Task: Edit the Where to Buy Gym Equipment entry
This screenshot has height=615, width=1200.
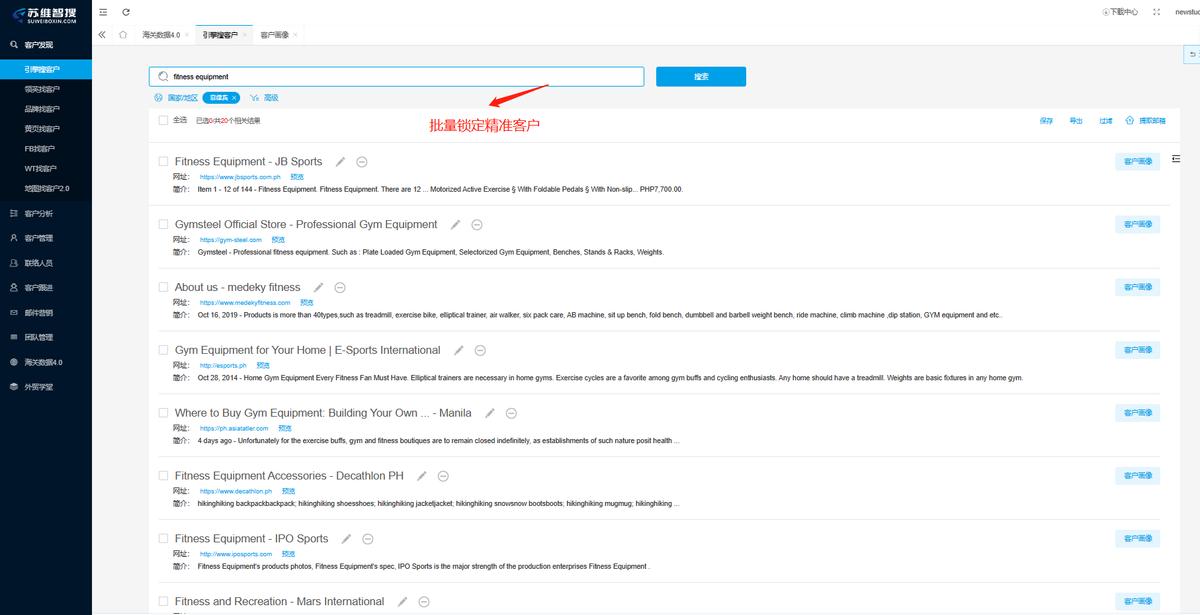Action: [490, 413]
